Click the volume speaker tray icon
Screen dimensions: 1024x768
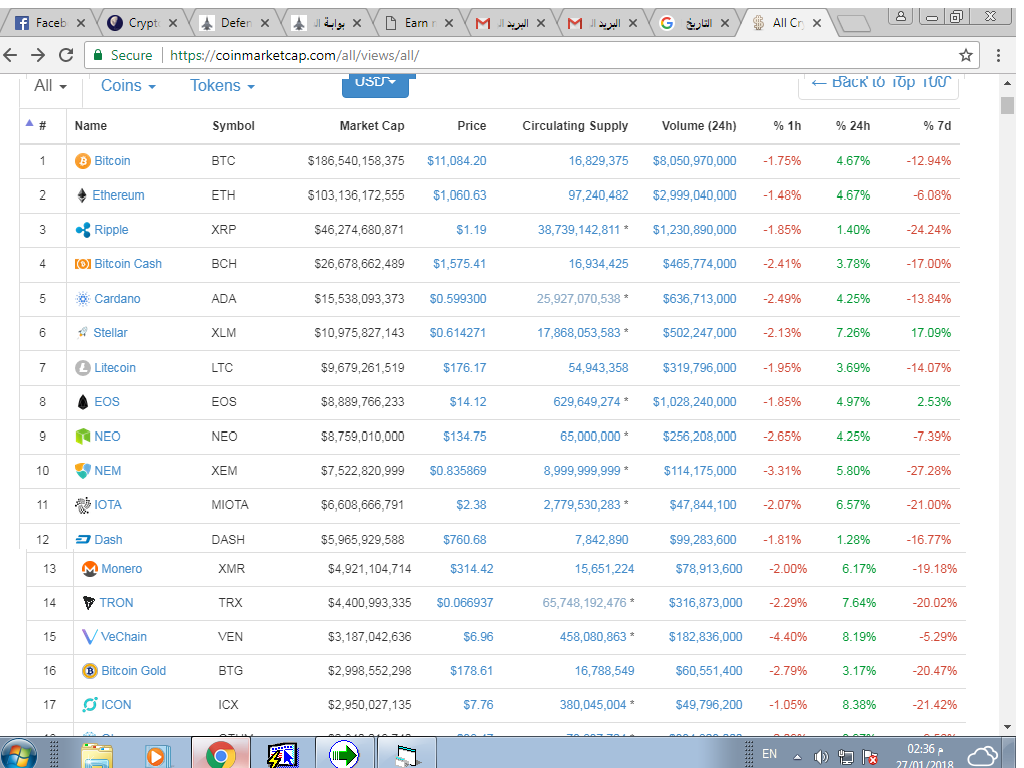[x=821, y=758]
